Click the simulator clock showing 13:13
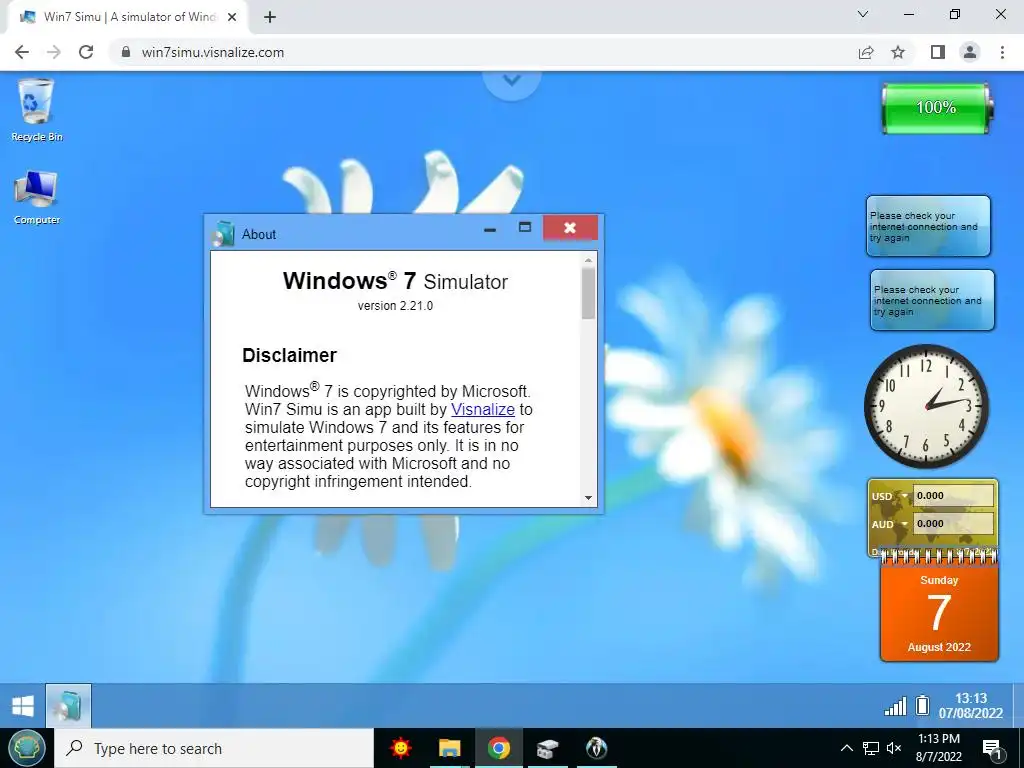The width and height of the screenshot is (1024, 768). [x=971, y=706]
